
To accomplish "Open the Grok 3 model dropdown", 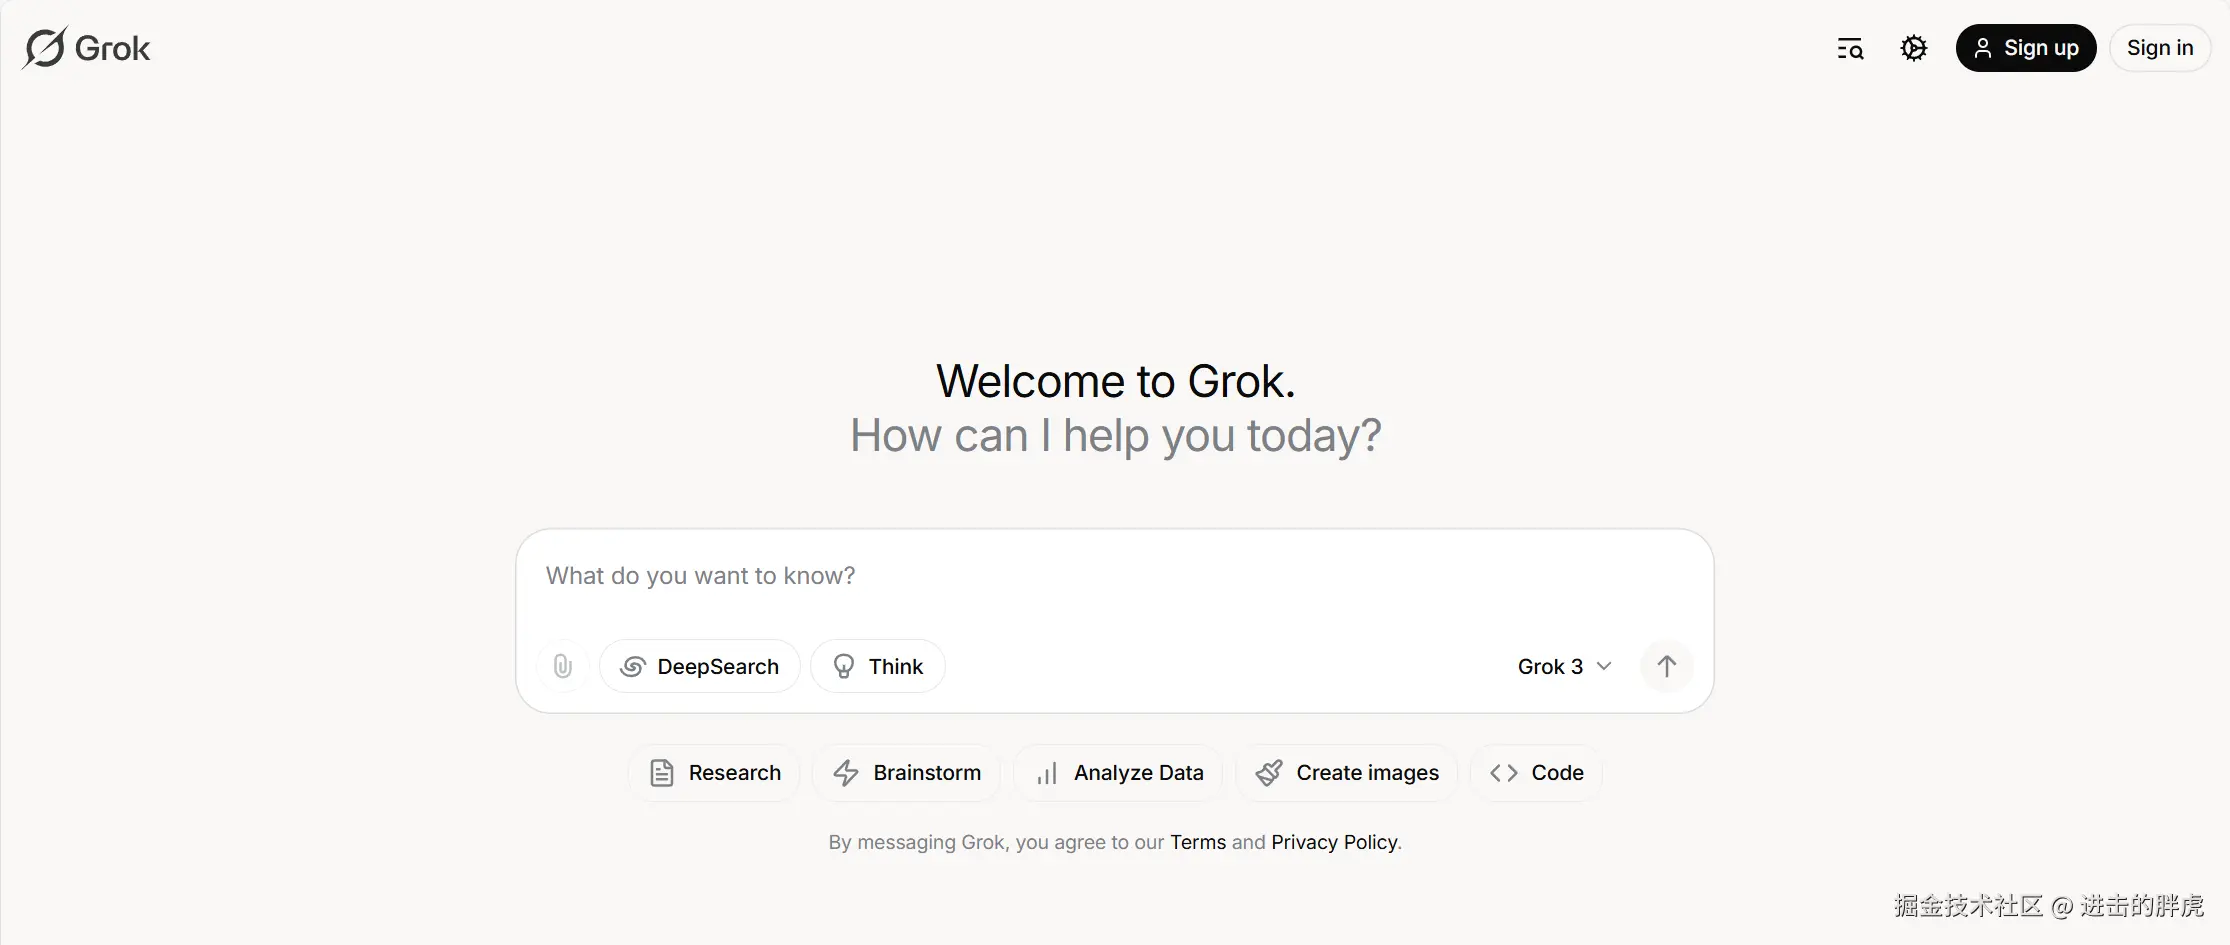I will point(1565,666).
